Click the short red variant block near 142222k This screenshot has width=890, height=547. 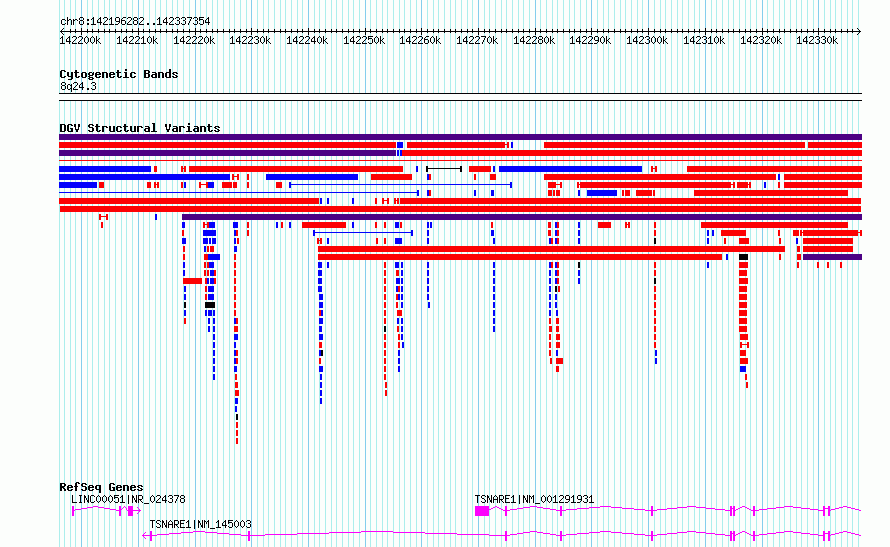pyautogui.click(x=192, y=281)
